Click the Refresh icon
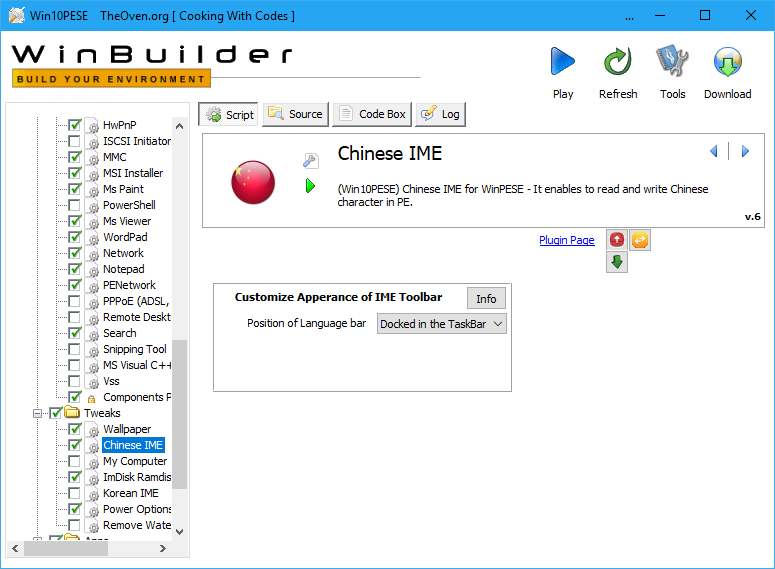This screenshot has width=775, height=569. pyautogui.click(x=618, y=61)
